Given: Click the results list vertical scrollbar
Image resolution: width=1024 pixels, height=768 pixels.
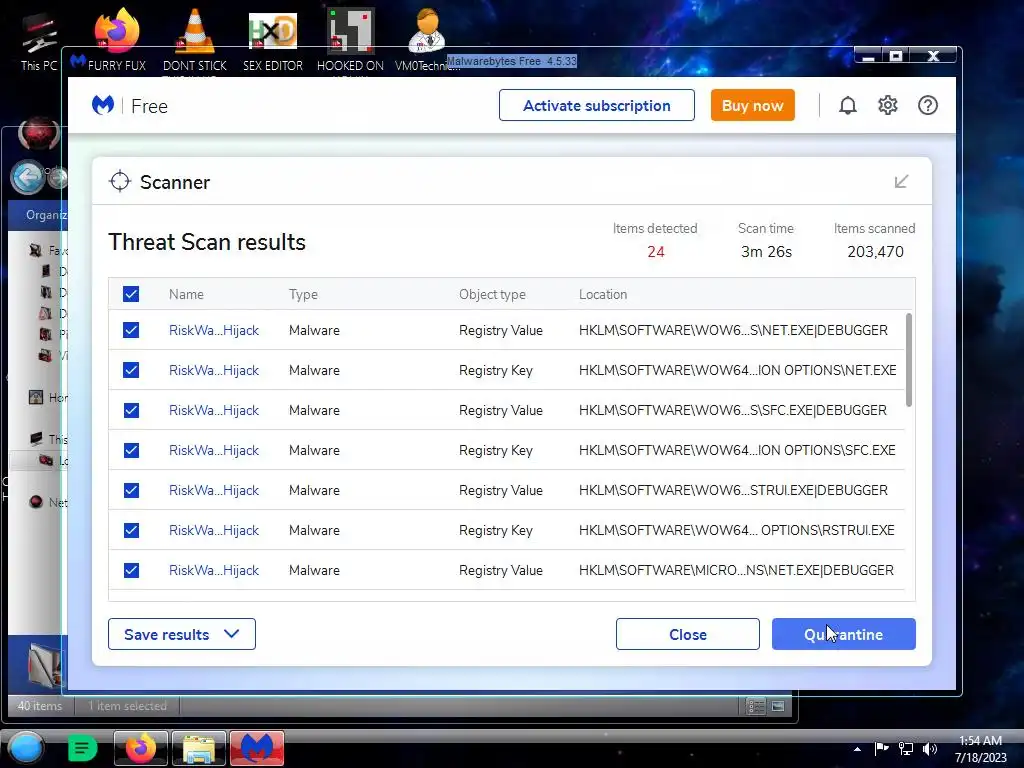Looking at the screenshot, I should tap(908, 360).
